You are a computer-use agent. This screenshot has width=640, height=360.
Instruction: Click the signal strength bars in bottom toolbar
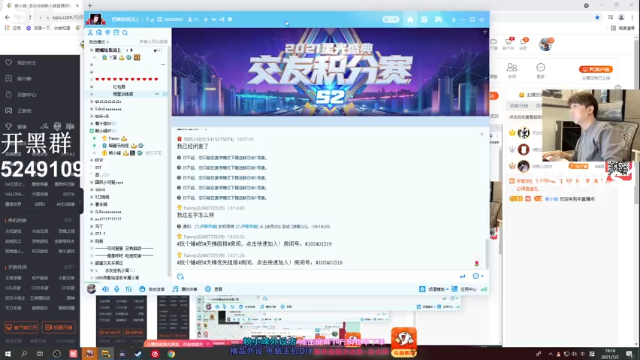coord(484,289)
